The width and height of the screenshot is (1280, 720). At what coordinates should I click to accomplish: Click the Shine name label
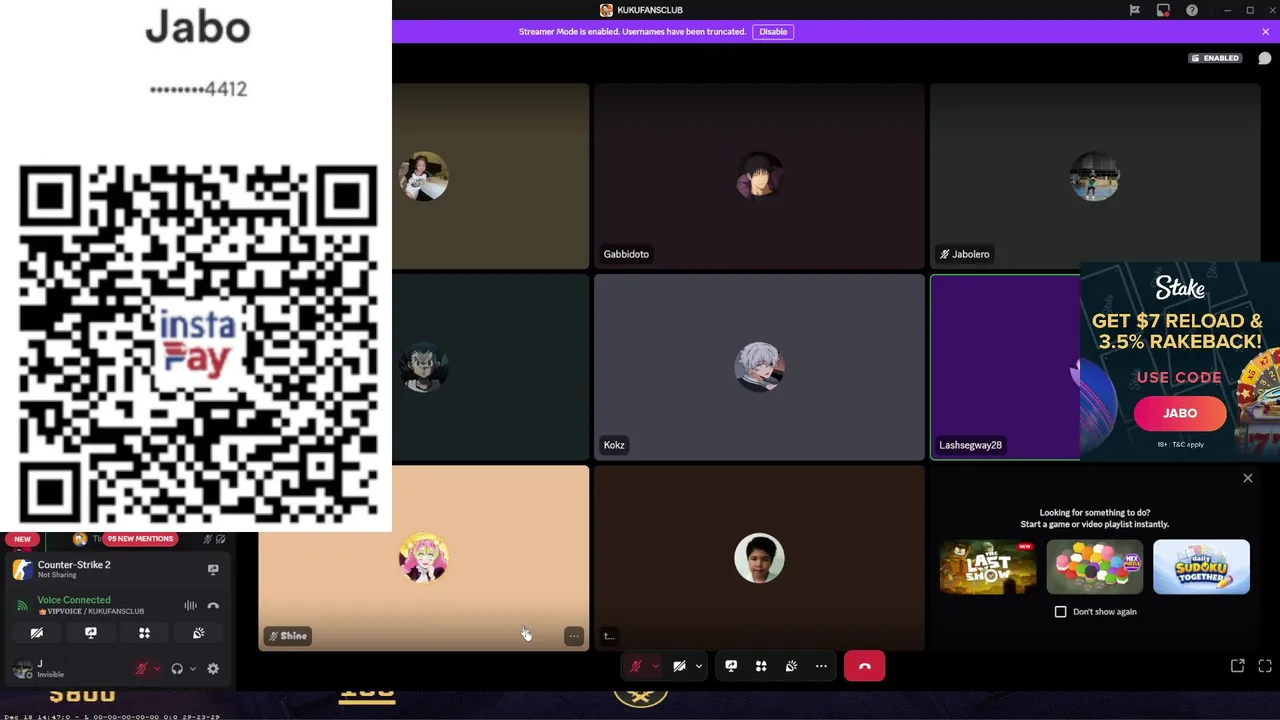coord(288,636)
